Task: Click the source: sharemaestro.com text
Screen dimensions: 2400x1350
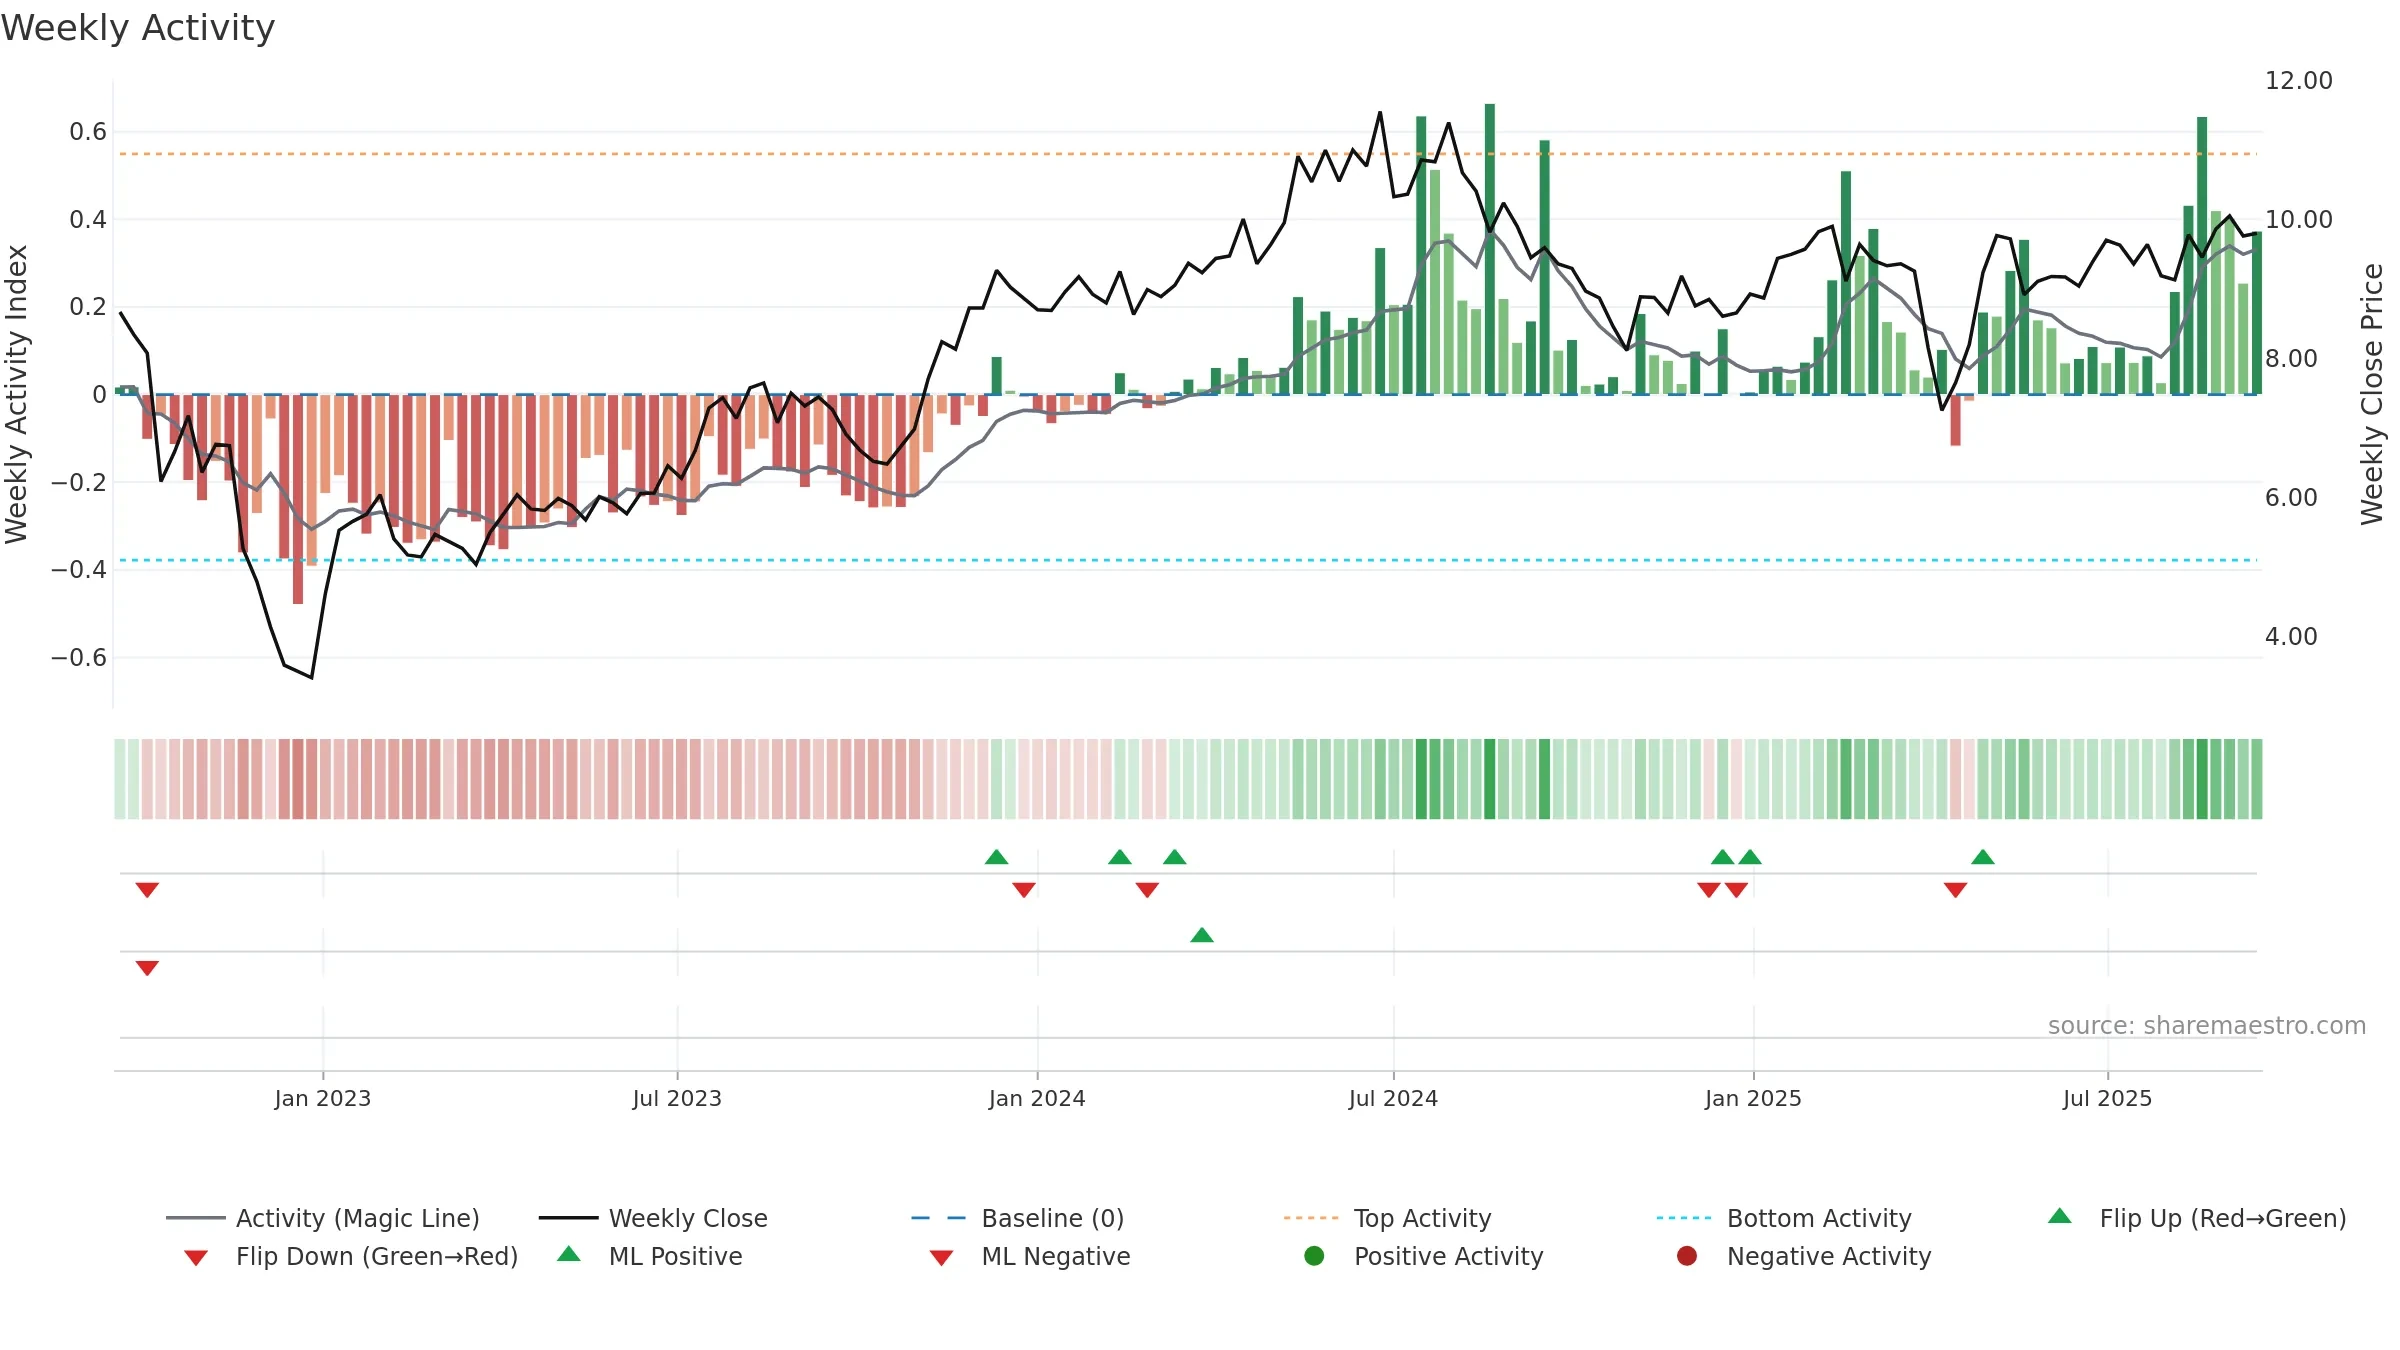Action: [2207, 1026]
